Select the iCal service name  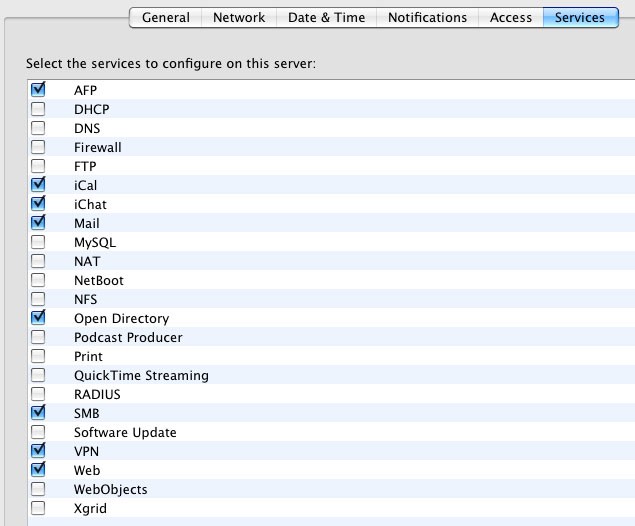tap(85, 185)
